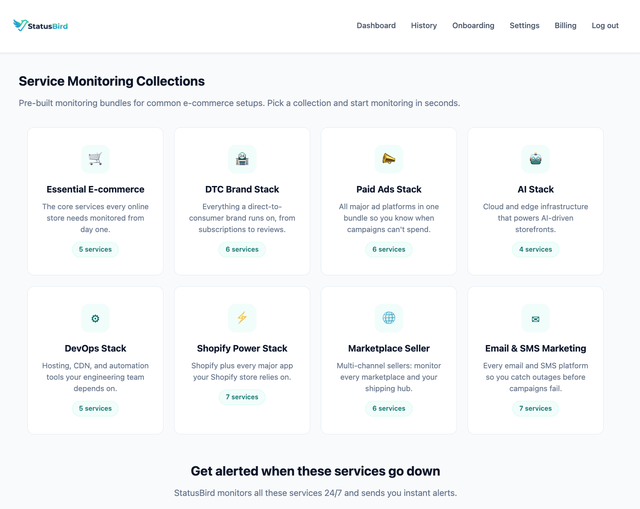Click the 'Pre-built monitoring bundles' subtitle text
The height and width of the screenshot is (509, 640).
(239, 103)
